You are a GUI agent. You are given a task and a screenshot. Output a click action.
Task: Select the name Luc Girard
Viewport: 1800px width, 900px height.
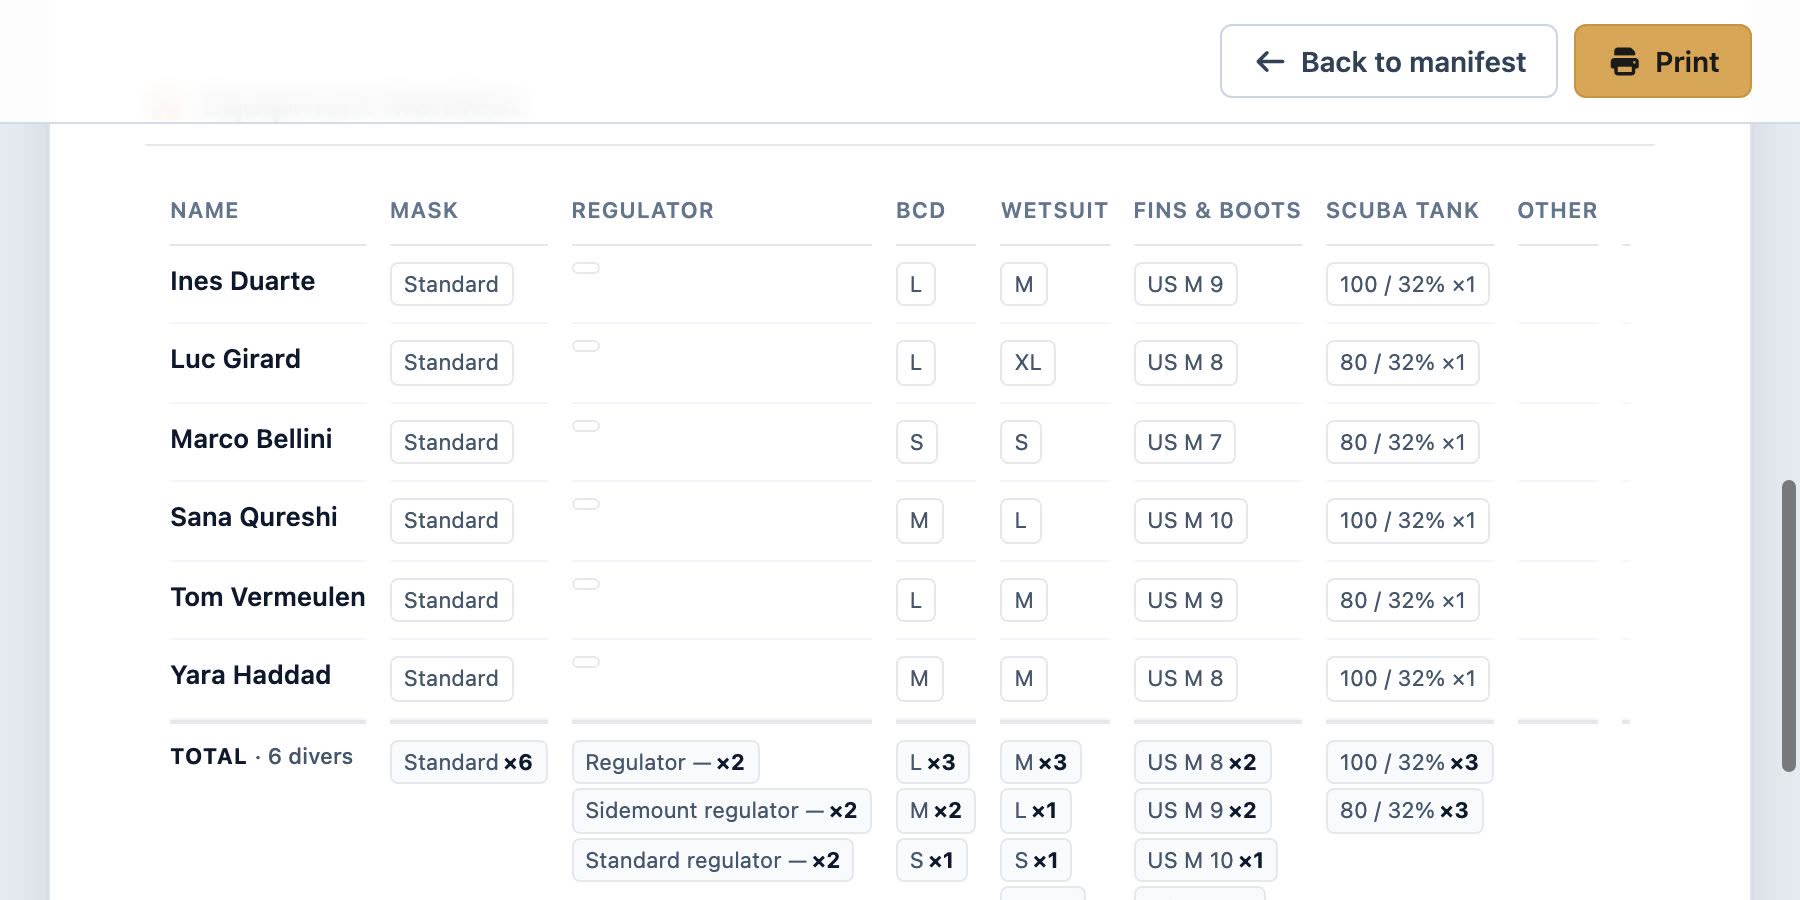tap(235, 359)
